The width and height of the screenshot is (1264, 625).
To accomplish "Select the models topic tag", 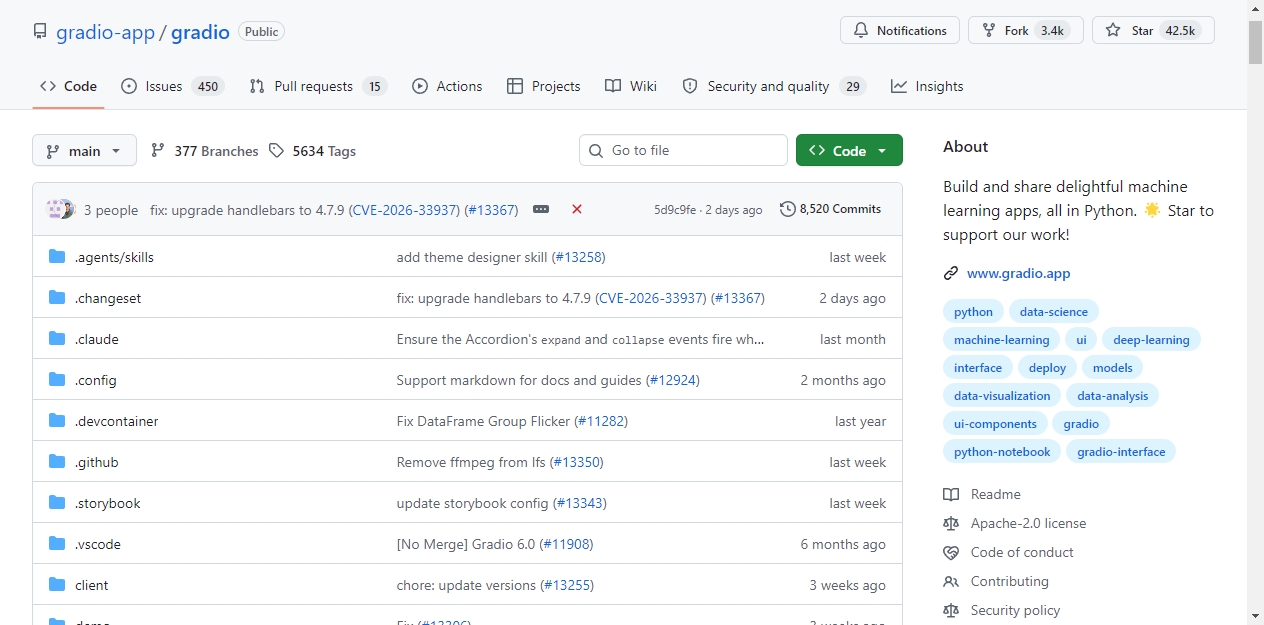I will [x=1112, y=368].
